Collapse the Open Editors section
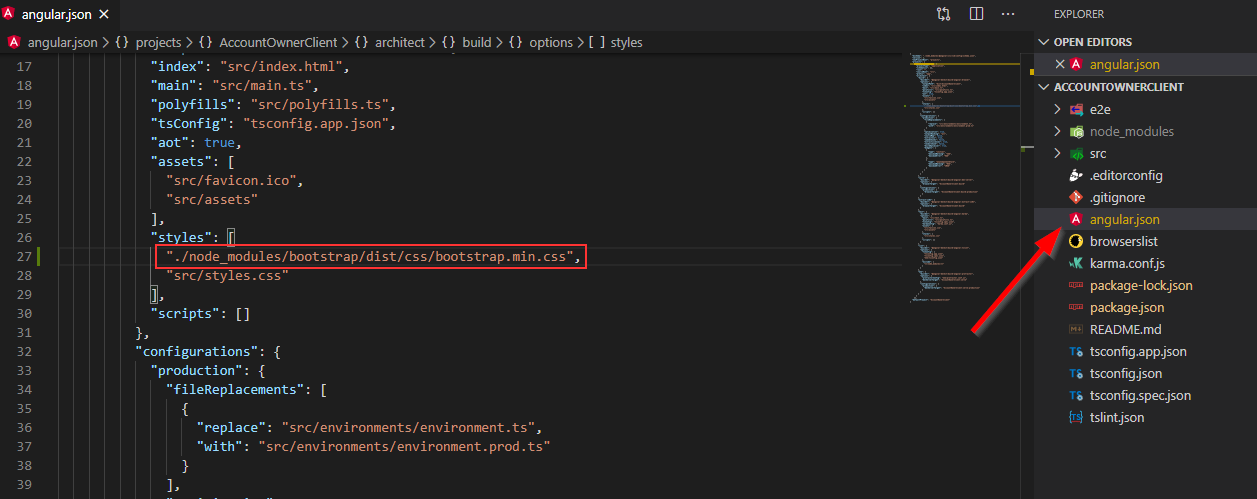 click(1045, 42)
